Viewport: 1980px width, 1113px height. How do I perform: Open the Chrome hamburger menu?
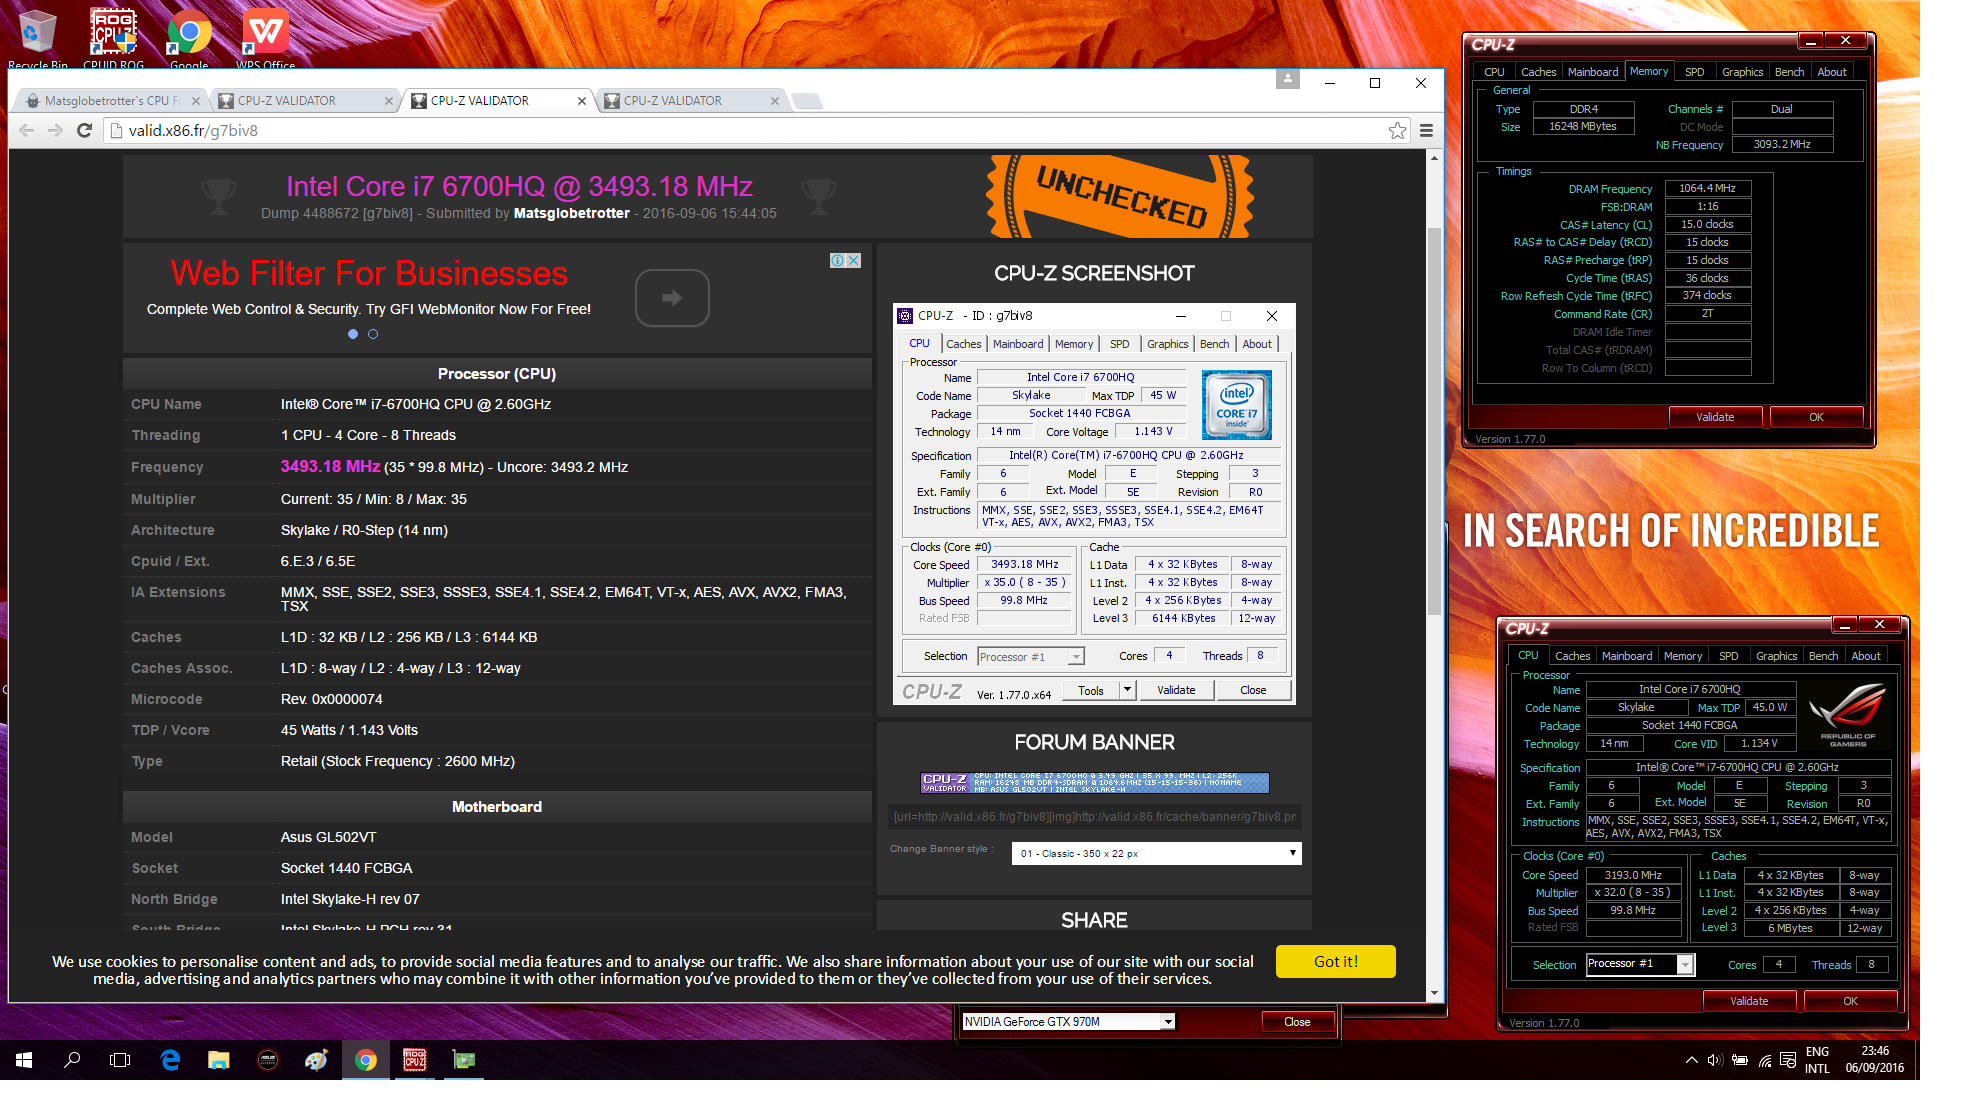(x=1427, y=130)
